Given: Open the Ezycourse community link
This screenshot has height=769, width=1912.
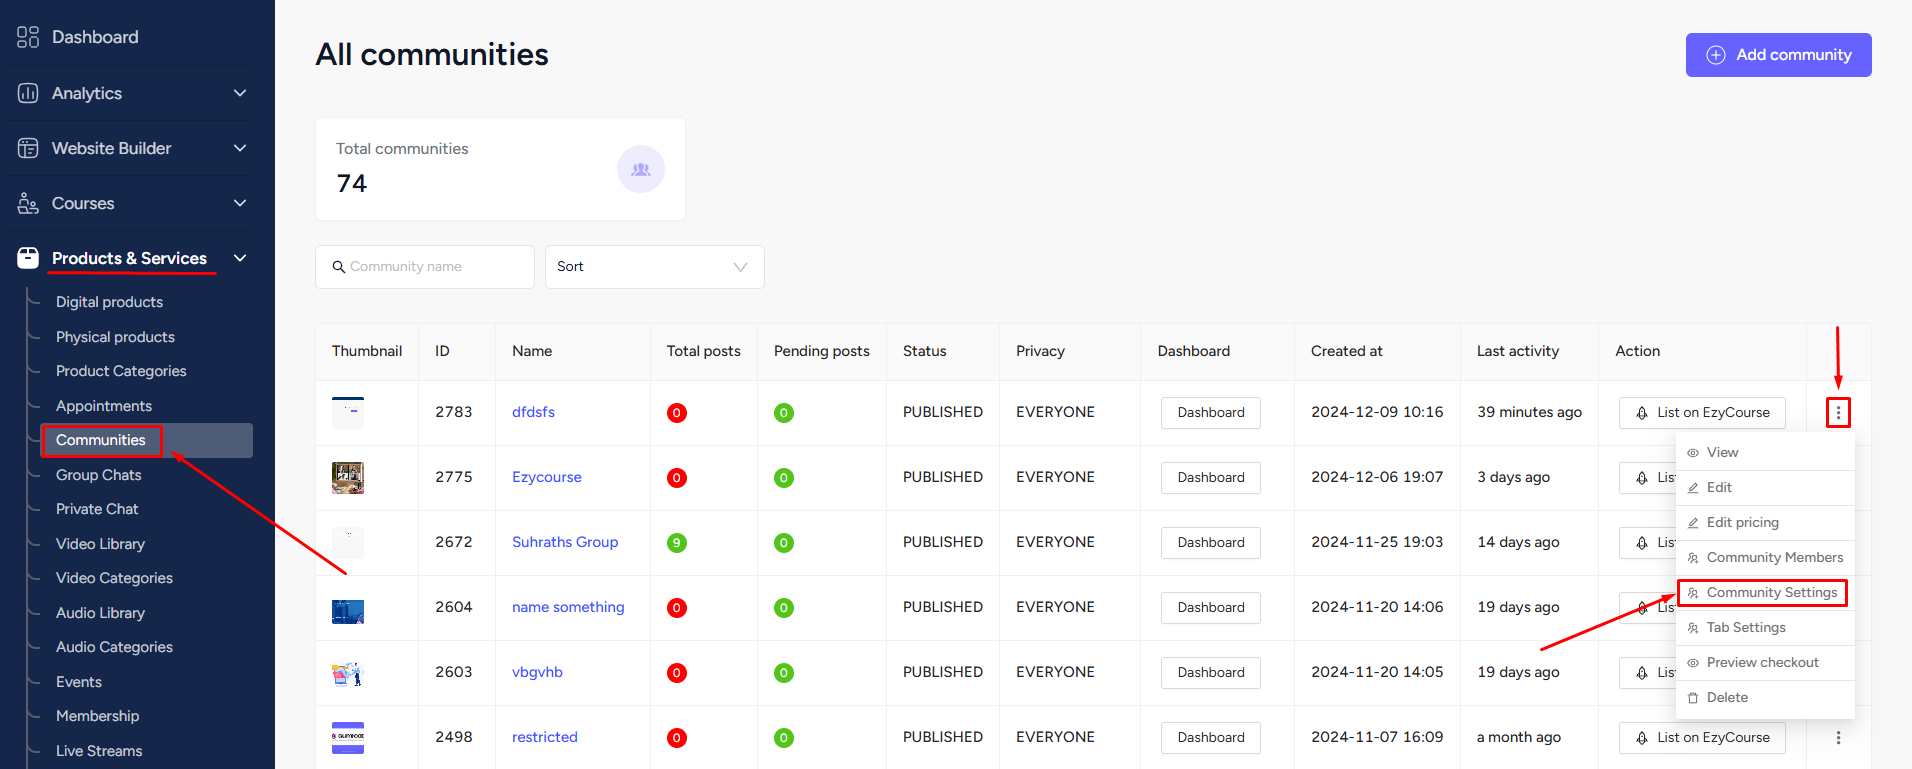Looking at the screenshot, I should coord(547,477).
